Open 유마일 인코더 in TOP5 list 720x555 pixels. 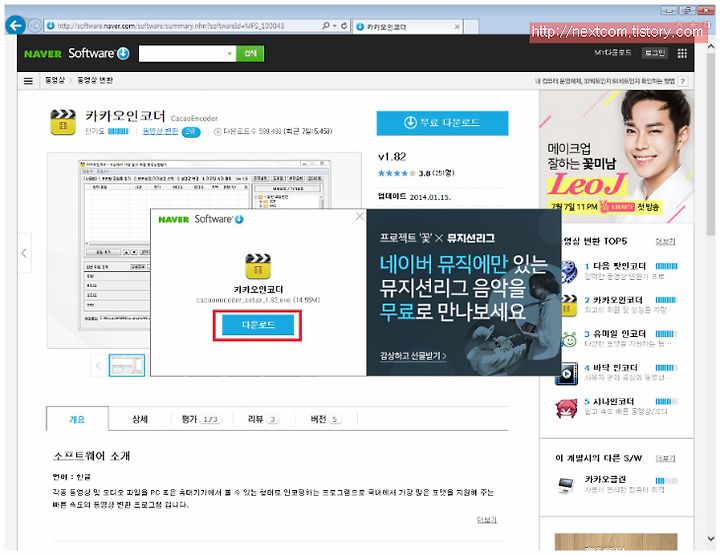[x=615, y=334]
